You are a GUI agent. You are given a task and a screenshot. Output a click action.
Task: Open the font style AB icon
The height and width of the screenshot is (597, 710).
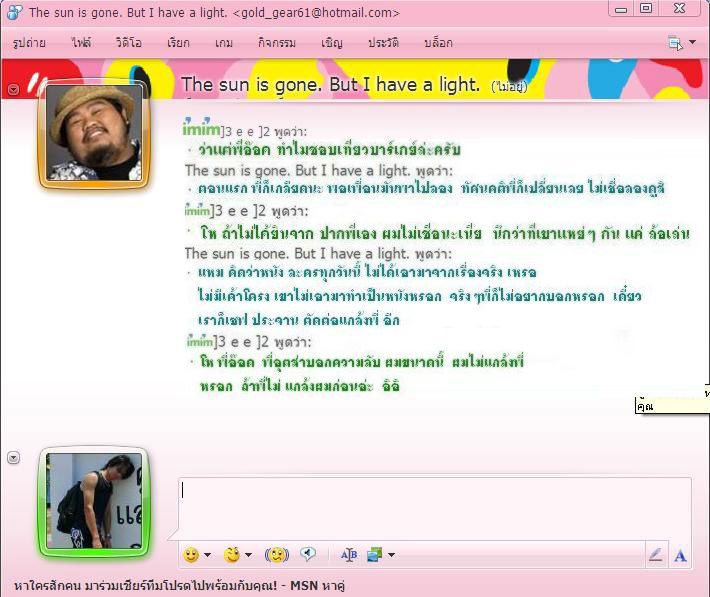tap(349, 554)
